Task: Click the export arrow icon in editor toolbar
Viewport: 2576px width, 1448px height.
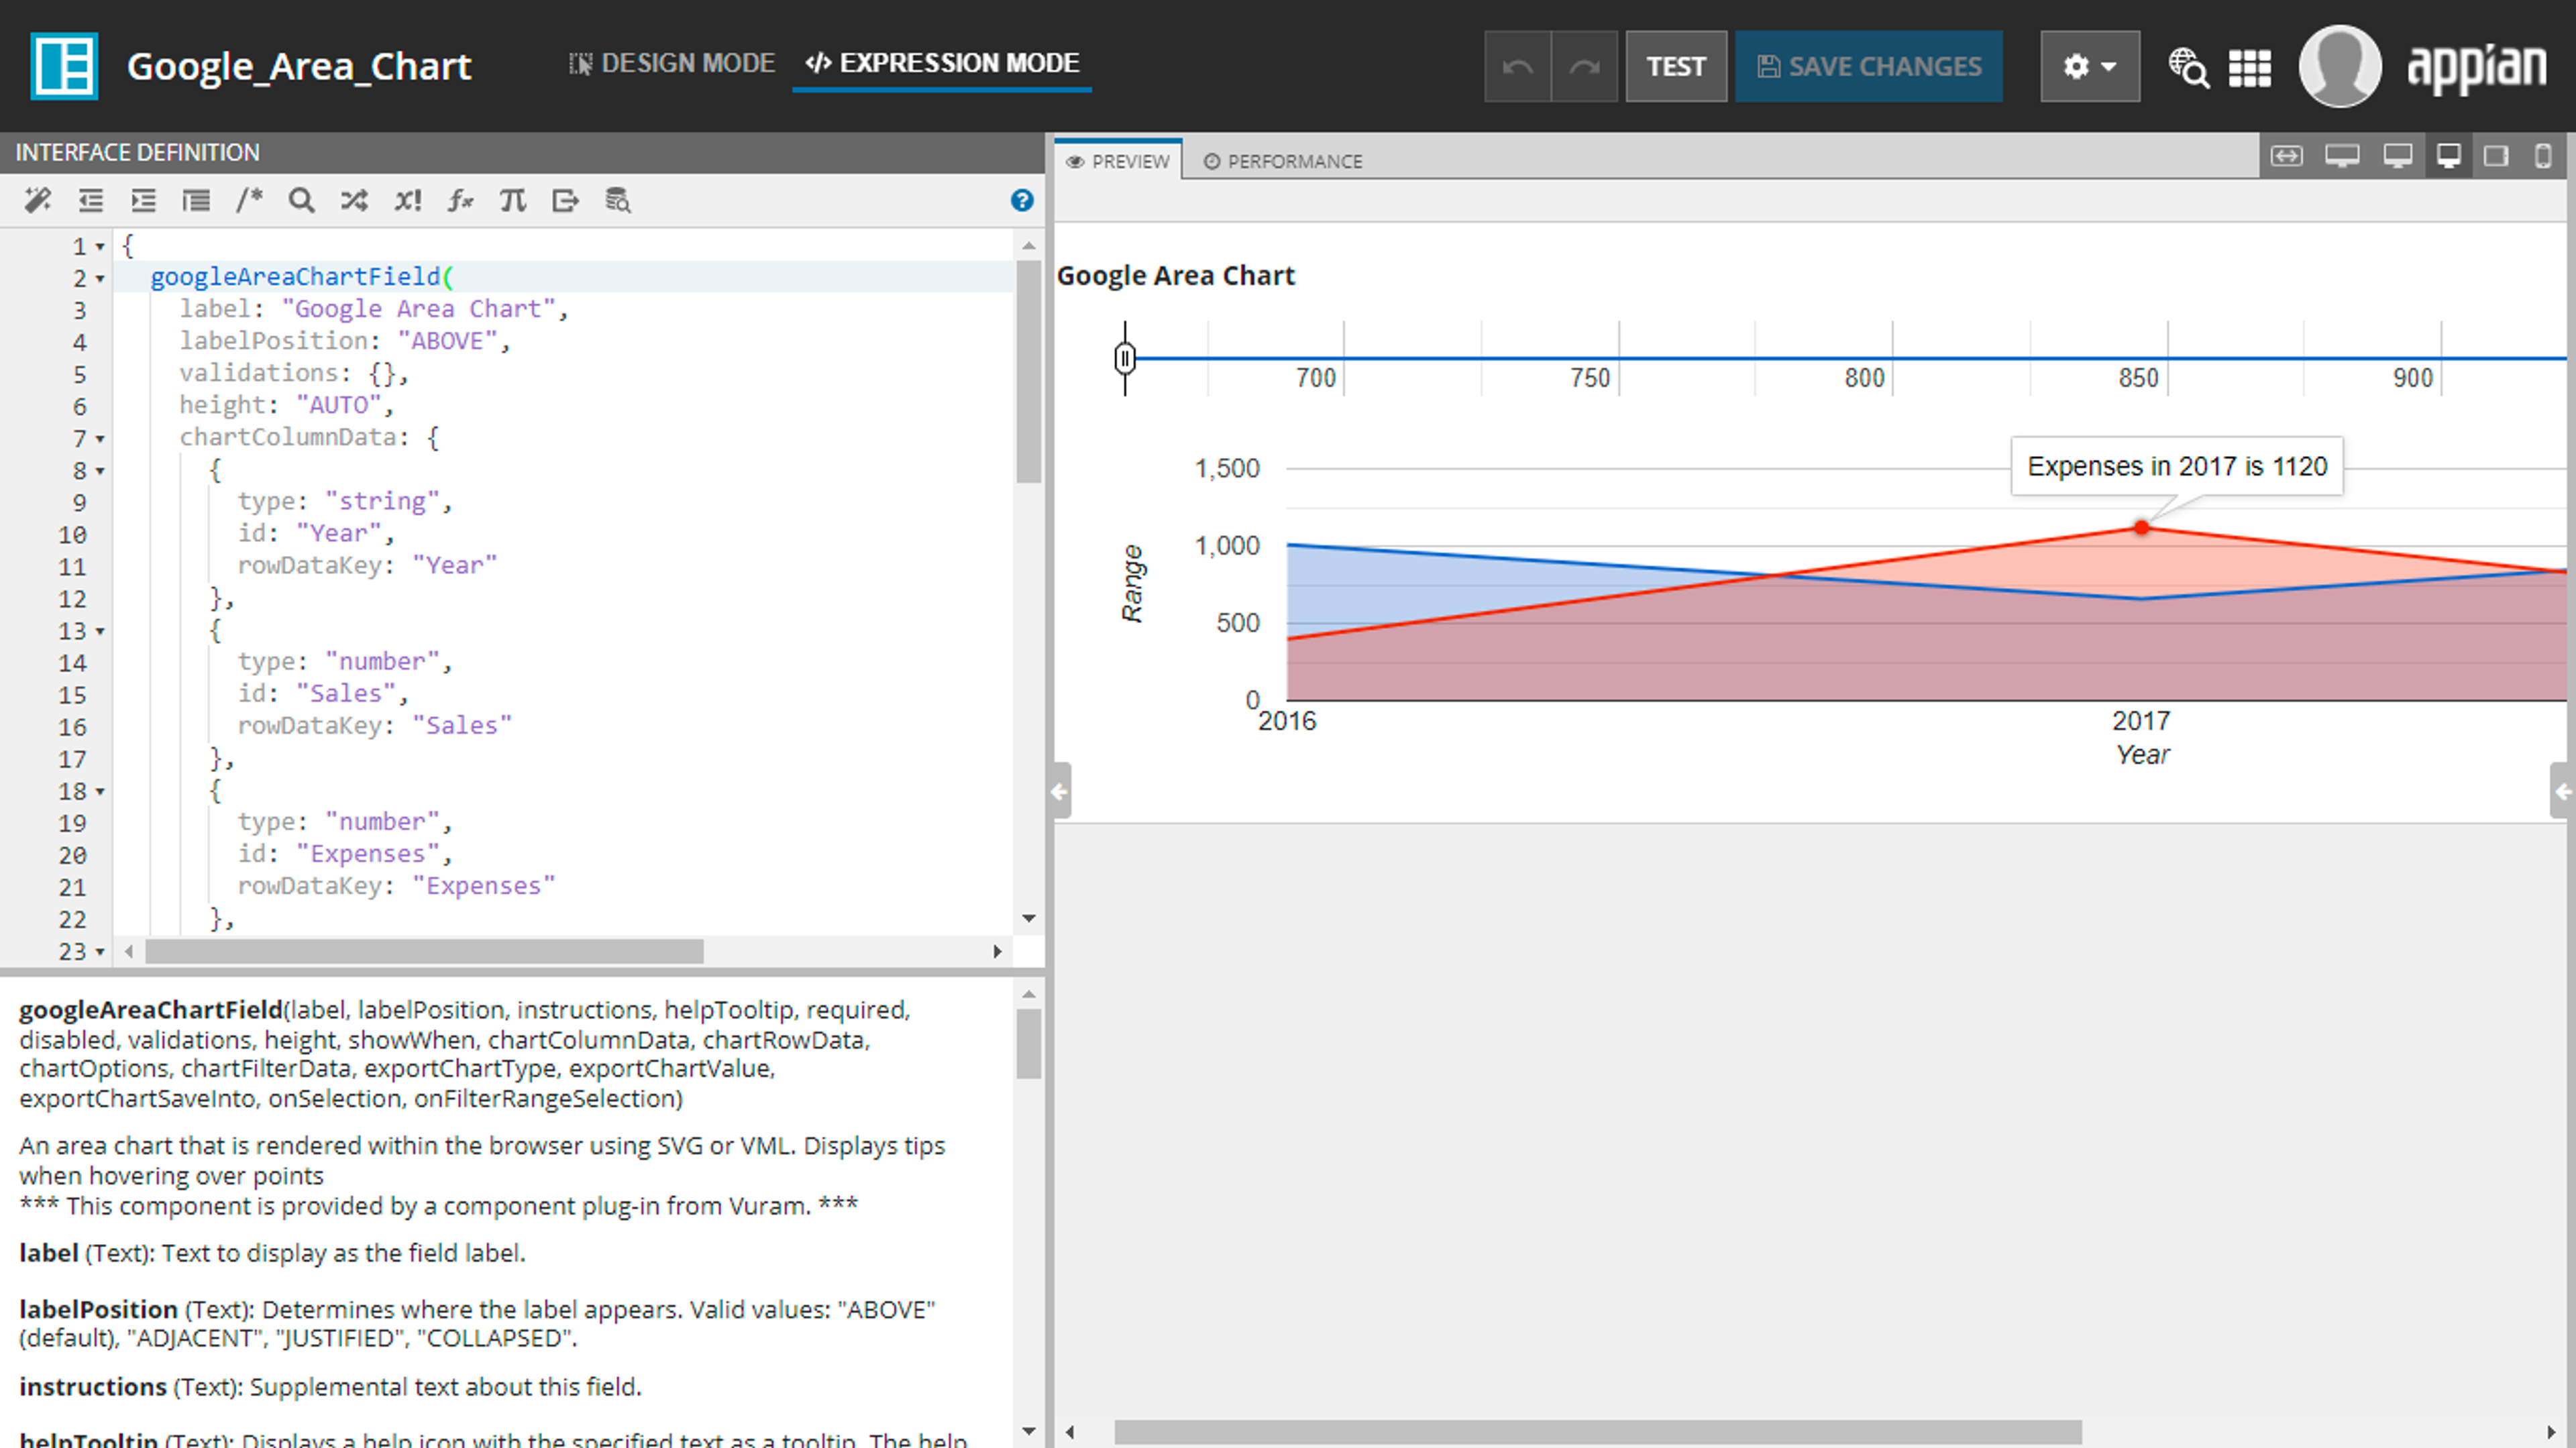Action: (565, 200)
